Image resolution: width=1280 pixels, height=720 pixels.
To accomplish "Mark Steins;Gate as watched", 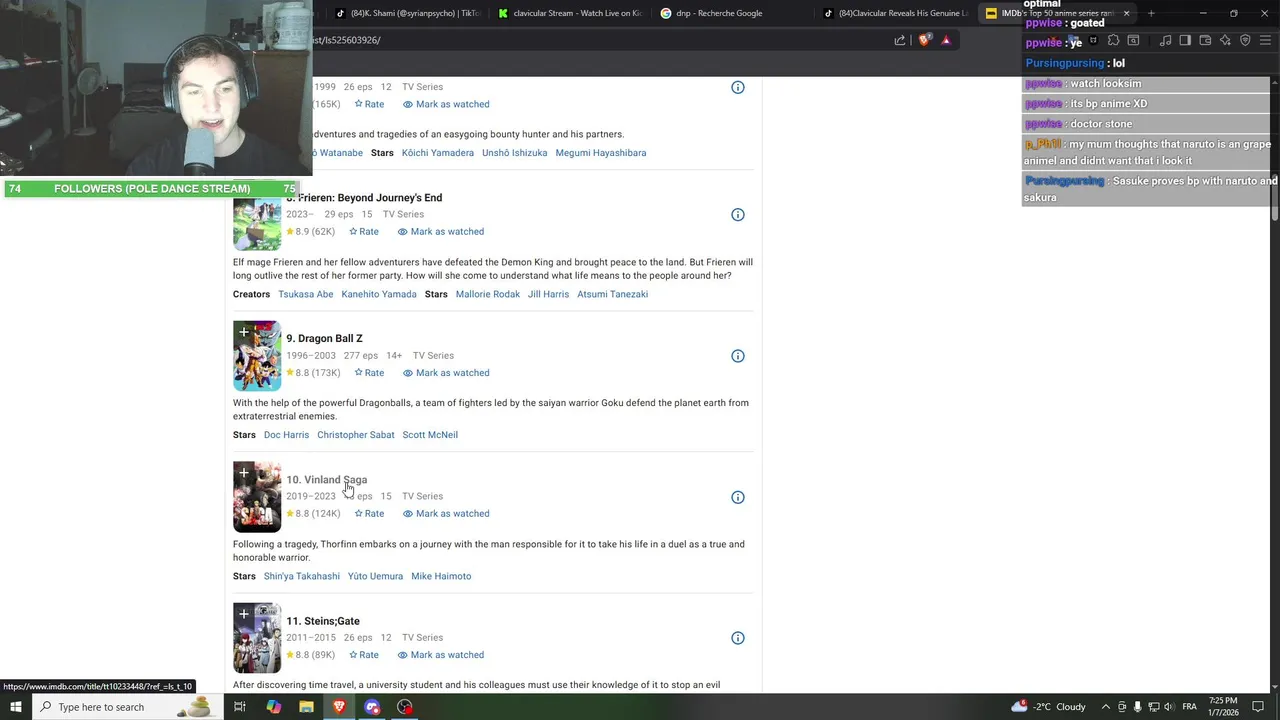I will [x=441, y=655].
